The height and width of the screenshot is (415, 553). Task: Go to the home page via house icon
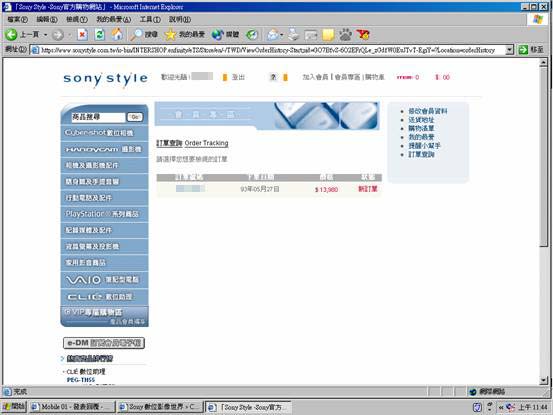[117, 34]
